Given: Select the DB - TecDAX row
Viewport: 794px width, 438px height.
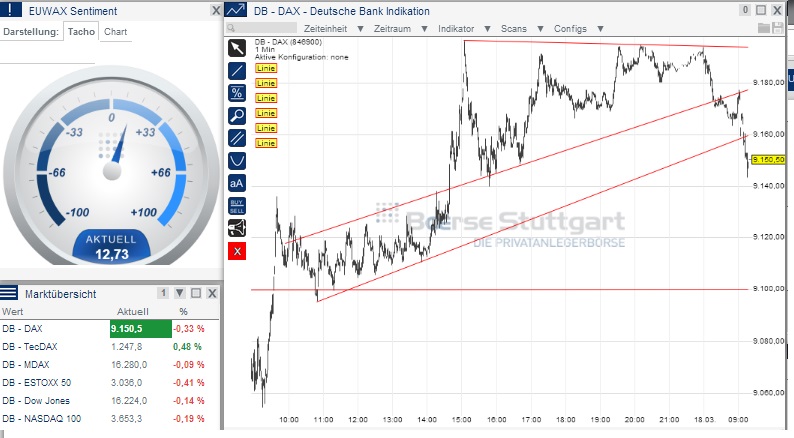Looking at the screenshot, I should [110, 347].
